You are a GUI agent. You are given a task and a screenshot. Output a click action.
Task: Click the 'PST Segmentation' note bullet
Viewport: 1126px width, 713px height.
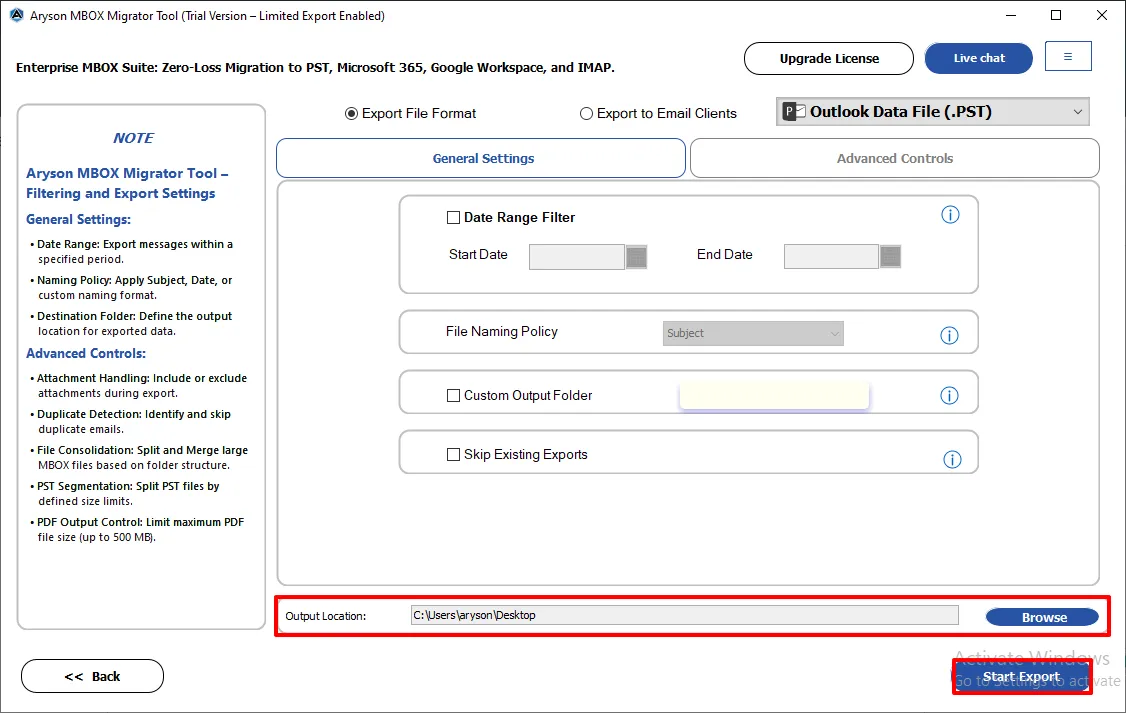125,493
